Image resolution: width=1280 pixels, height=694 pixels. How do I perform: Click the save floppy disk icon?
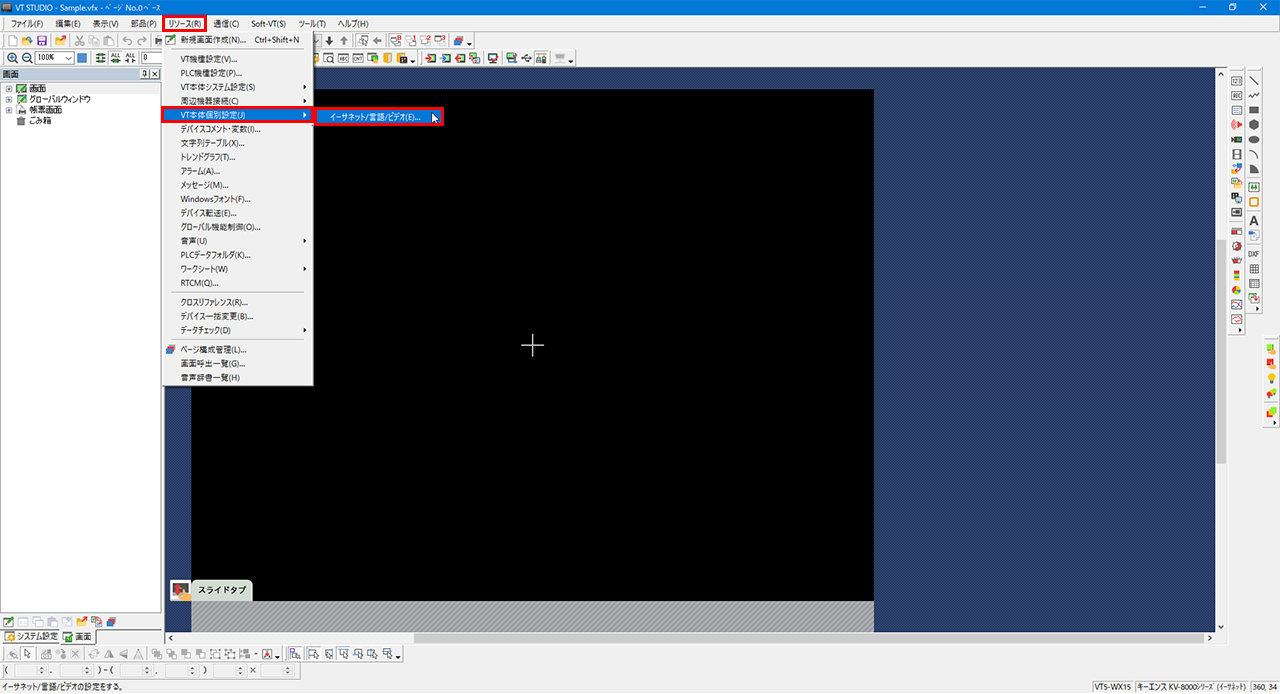point(42,41)
